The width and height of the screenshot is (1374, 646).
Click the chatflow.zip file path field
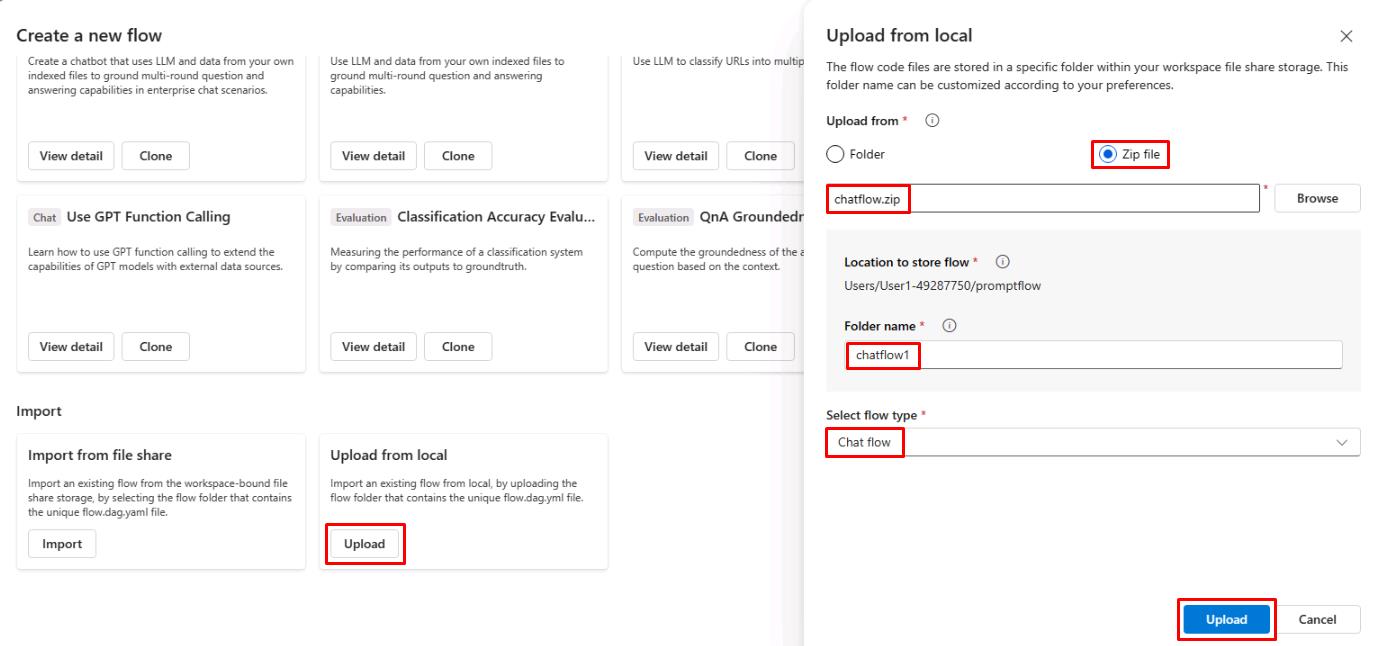[1043, 199]
